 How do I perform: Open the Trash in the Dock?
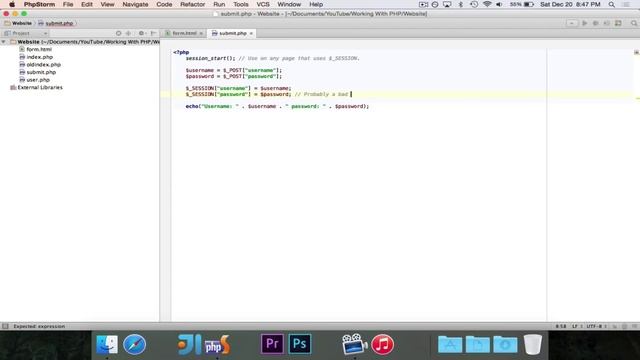point(533,344)
